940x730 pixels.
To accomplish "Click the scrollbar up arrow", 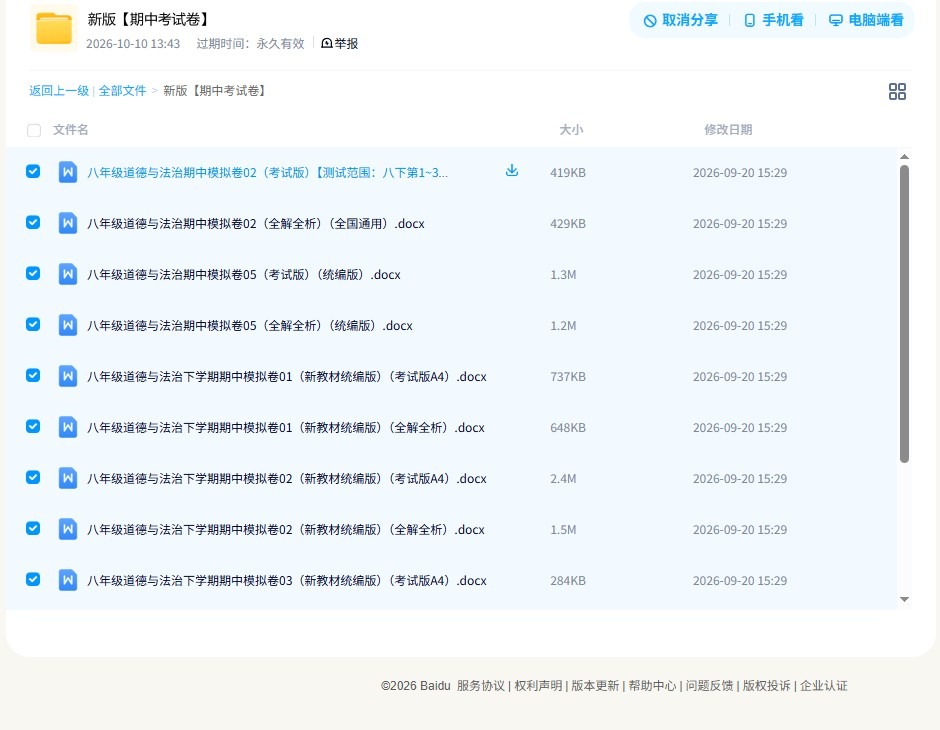I will click(x=904, y=157).
